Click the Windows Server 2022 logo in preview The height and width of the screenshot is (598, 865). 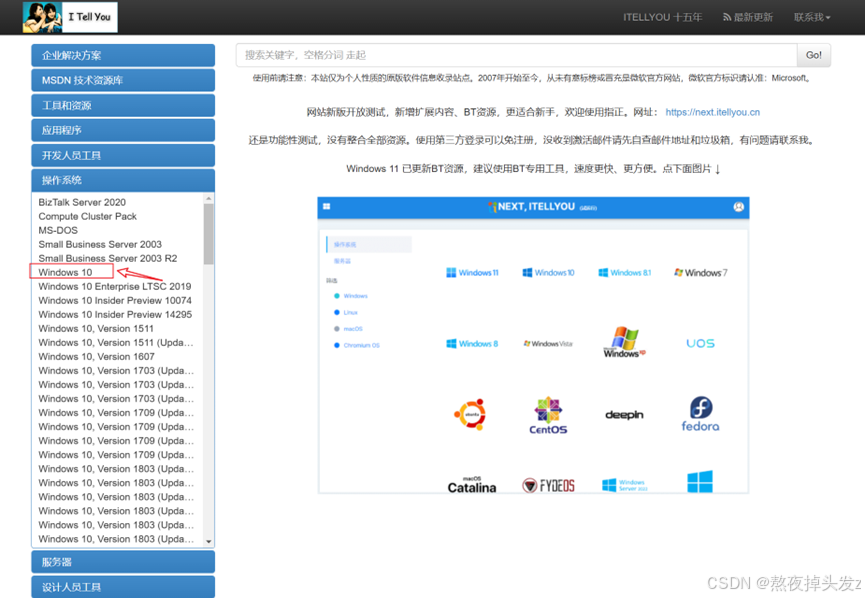click(625, 485)
